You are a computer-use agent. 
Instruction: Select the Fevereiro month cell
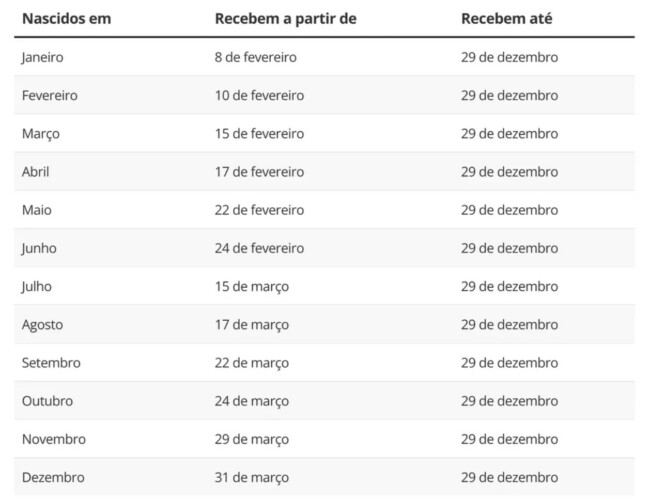tap(49, 96)
